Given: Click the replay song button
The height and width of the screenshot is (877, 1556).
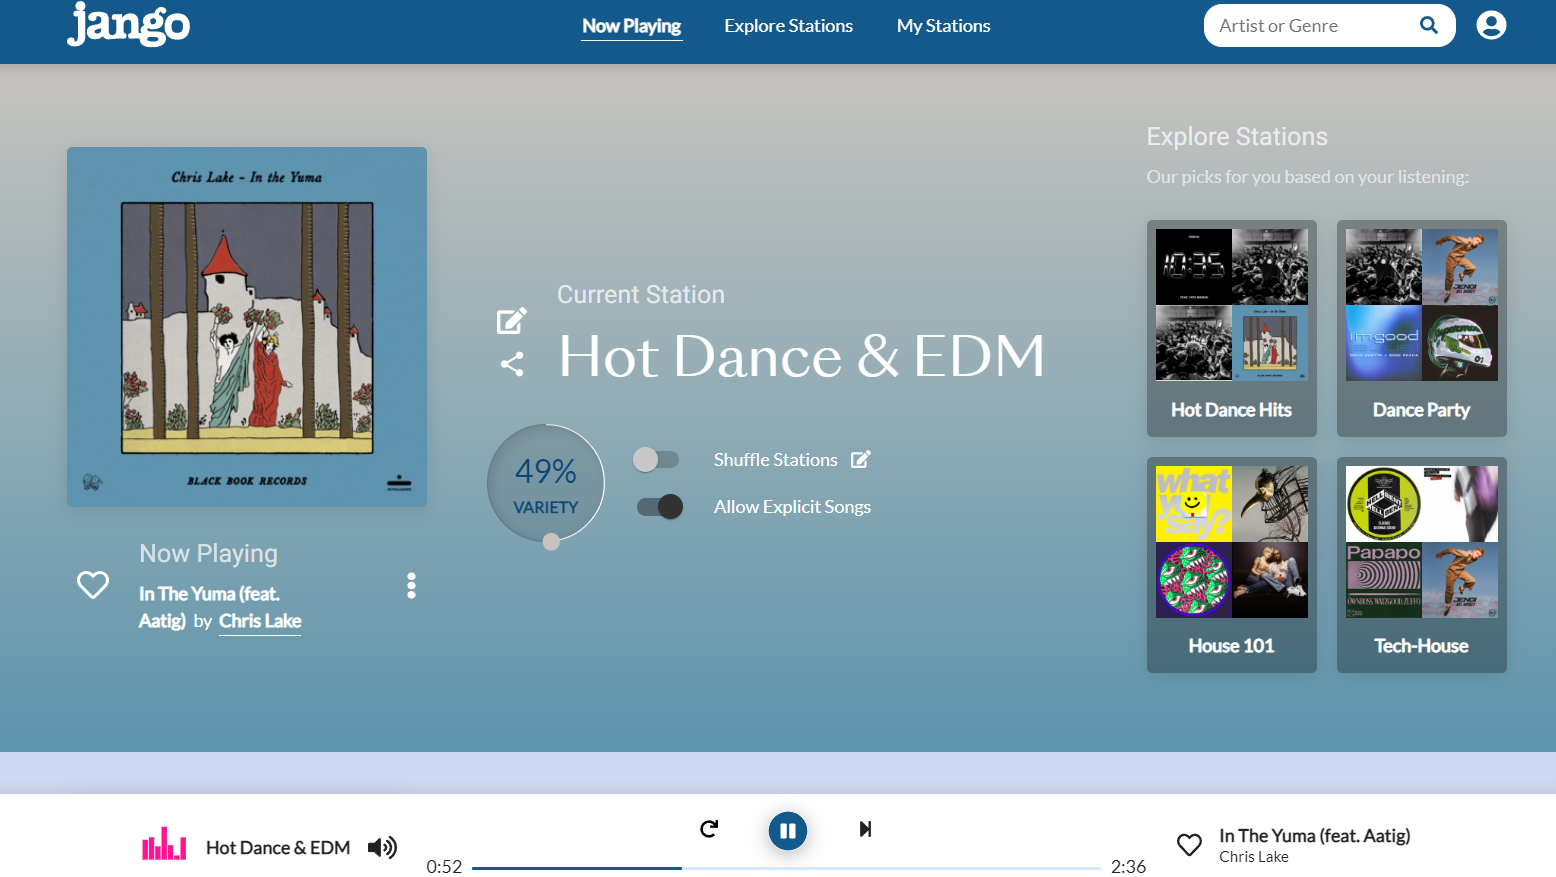Looking at the screenshot, I should (709, 828).
